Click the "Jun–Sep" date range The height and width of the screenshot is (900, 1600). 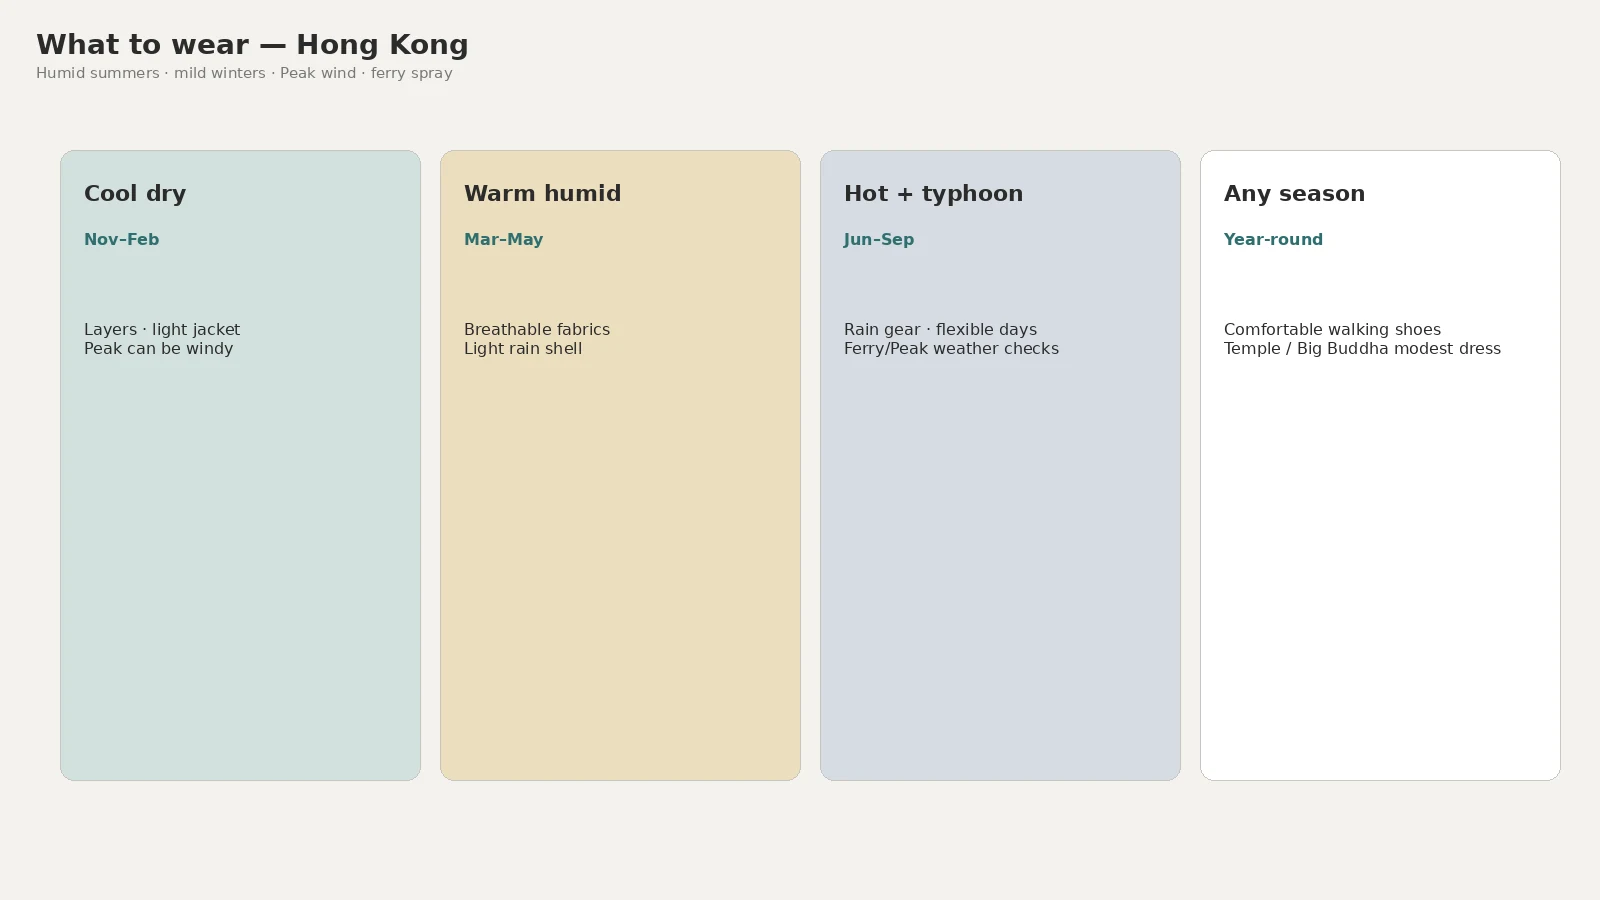(x=879, y=239)
